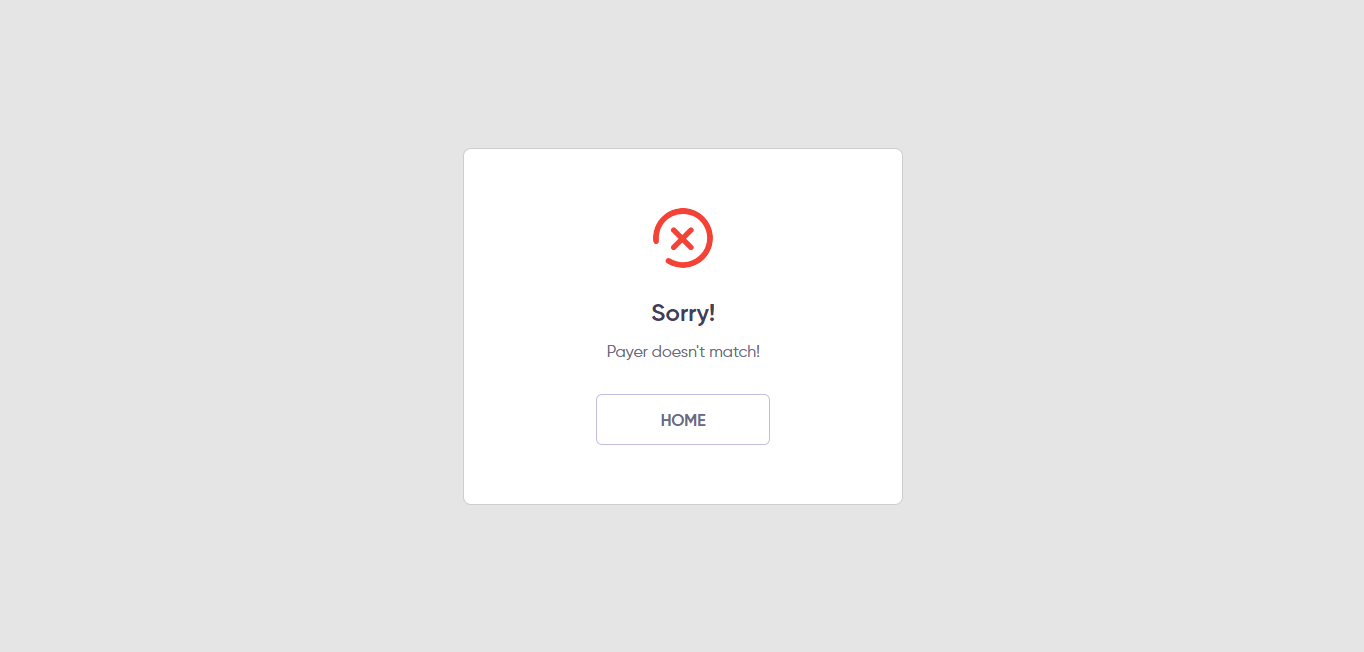Click the "Payer doesn't match!" message
Viewport: 1364px width, 652px height.
click(x=683, y=352)
